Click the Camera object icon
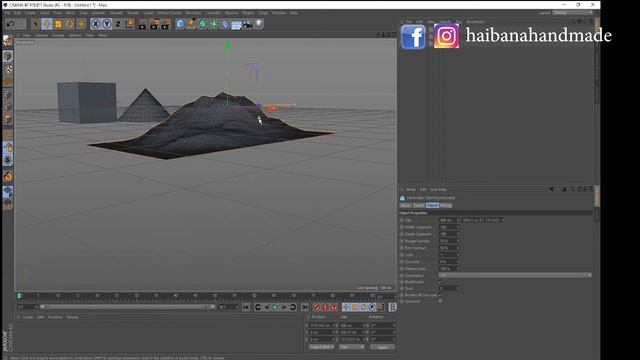This screenshot has width=640, height=360. (248, 24)
